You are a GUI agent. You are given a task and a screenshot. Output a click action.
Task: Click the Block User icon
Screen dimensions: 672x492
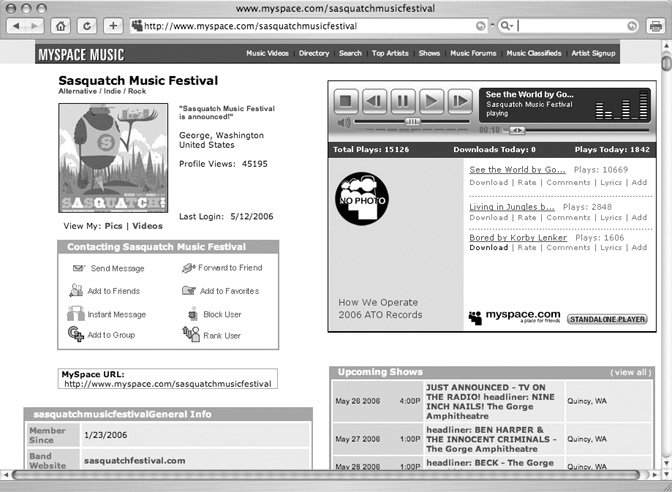(x=191, y=314)
